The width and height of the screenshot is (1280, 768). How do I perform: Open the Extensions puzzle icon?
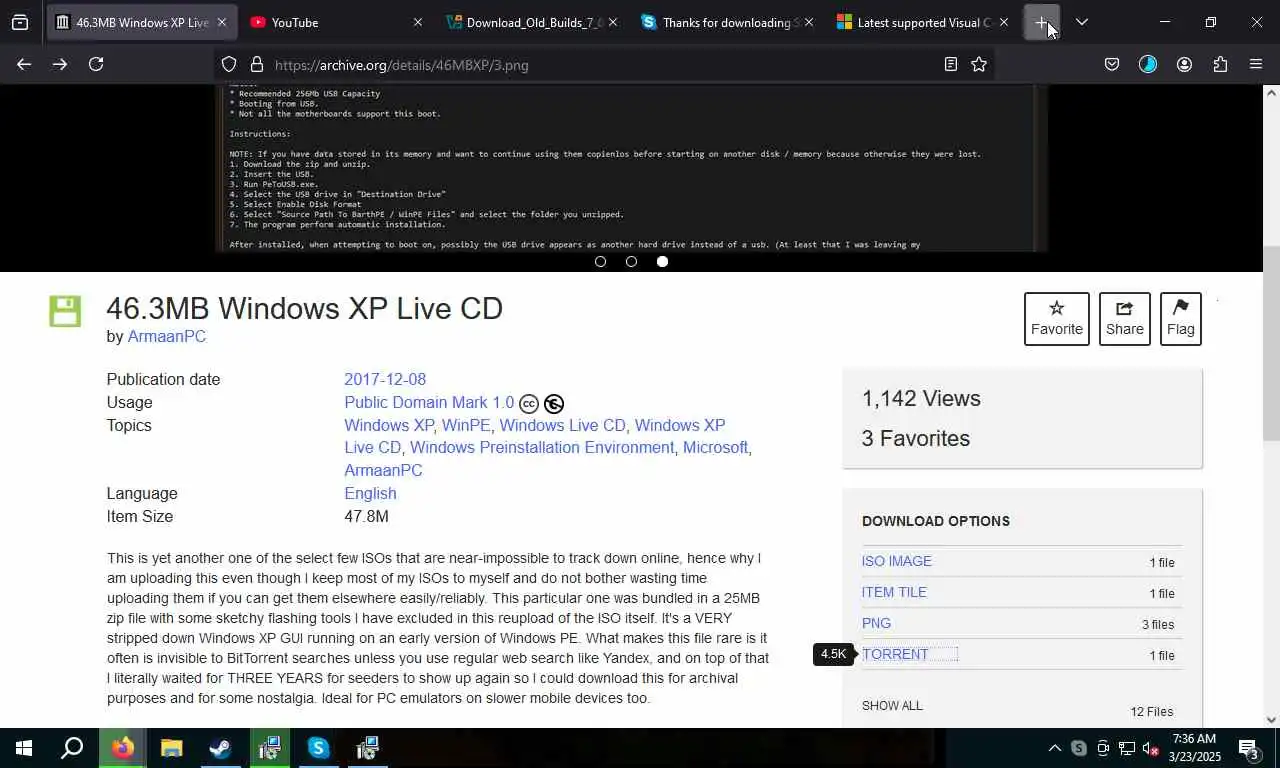[1220, 64]
